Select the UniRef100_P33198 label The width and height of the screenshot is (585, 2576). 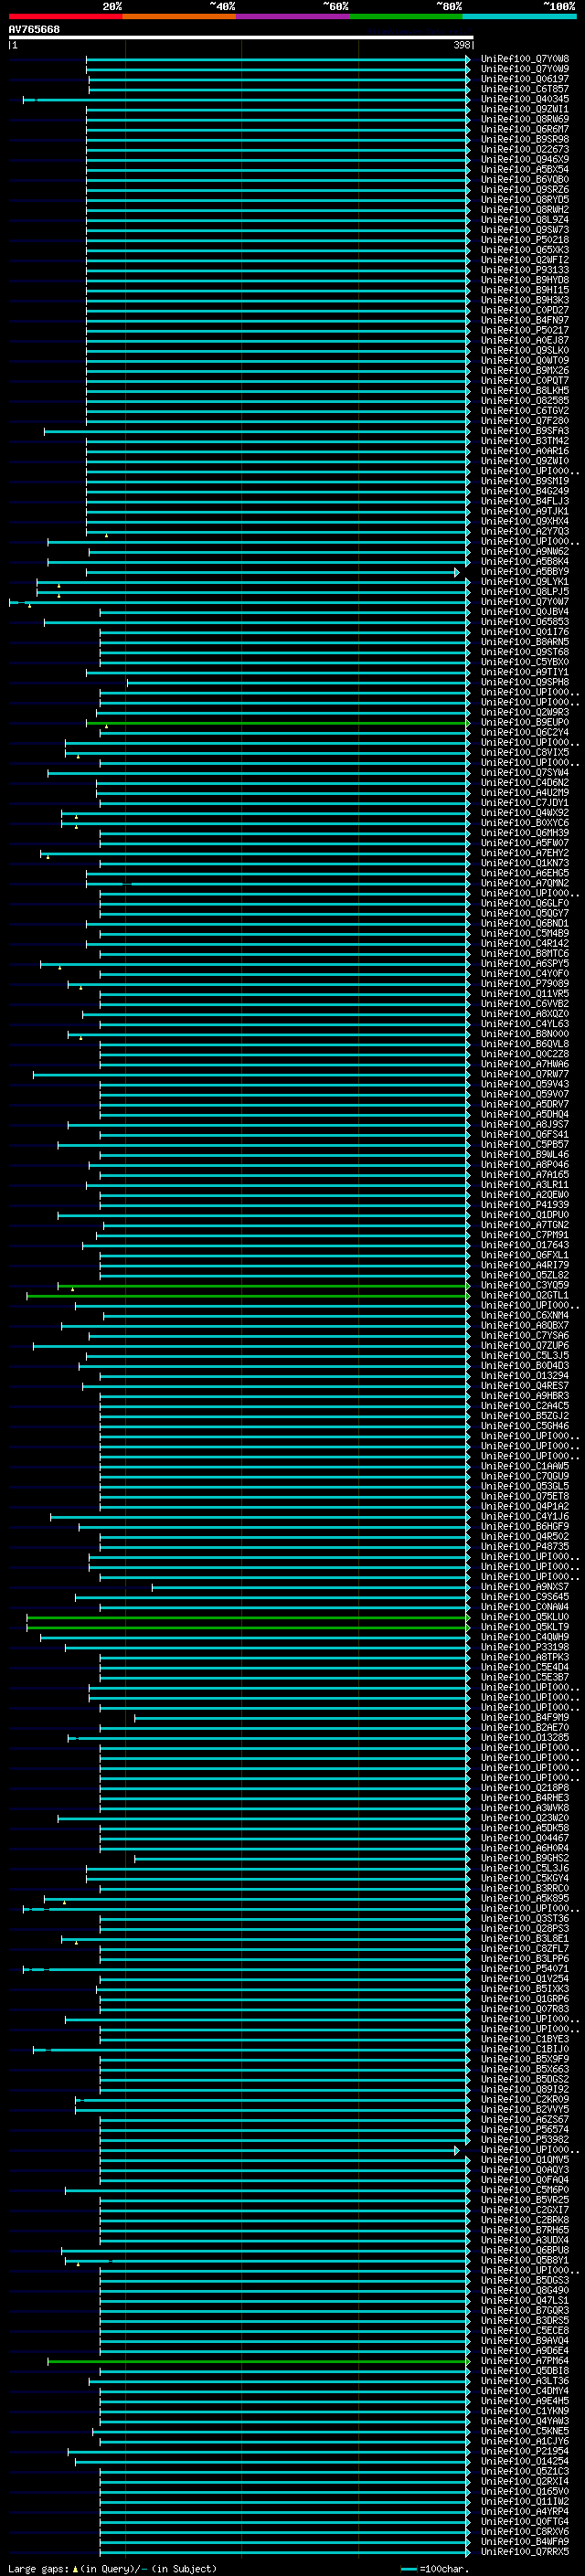coord(524,1647)
